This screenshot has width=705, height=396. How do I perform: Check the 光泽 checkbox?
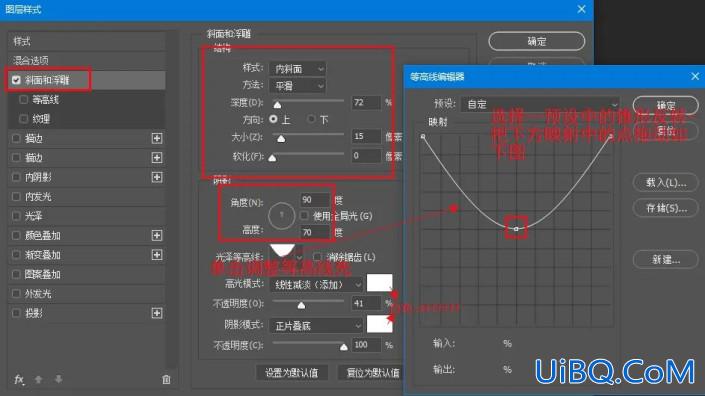[x=16, y=216]
